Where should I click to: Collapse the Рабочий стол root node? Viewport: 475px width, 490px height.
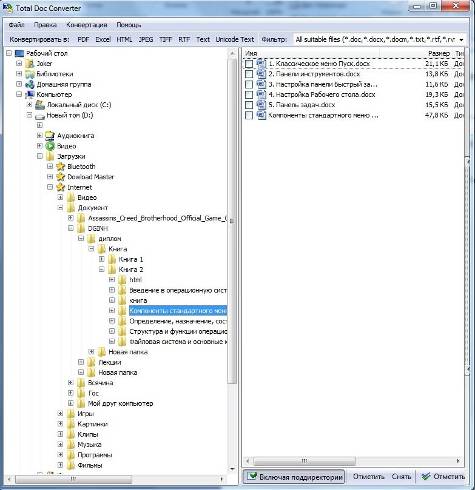point(9,53)
